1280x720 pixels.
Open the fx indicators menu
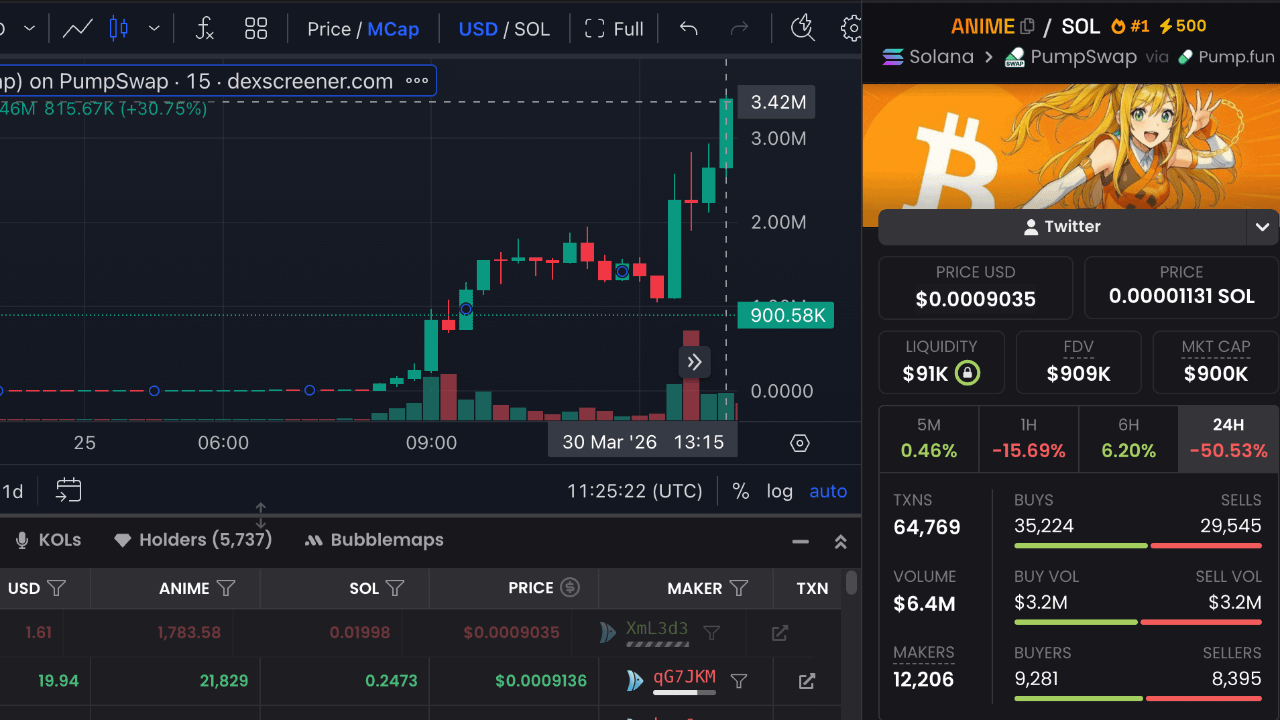click(204, 29)
